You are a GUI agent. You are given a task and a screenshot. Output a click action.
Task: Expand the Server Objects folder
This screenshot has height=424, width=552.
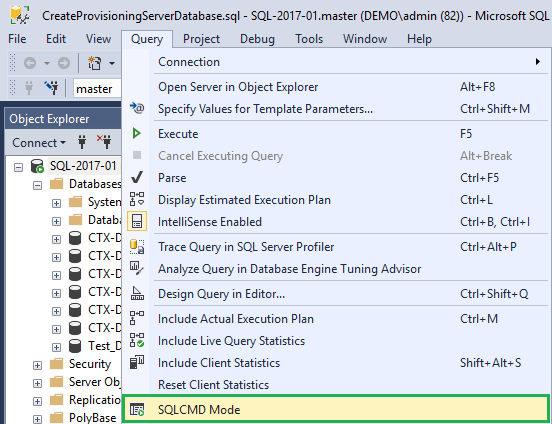point(37,383)
